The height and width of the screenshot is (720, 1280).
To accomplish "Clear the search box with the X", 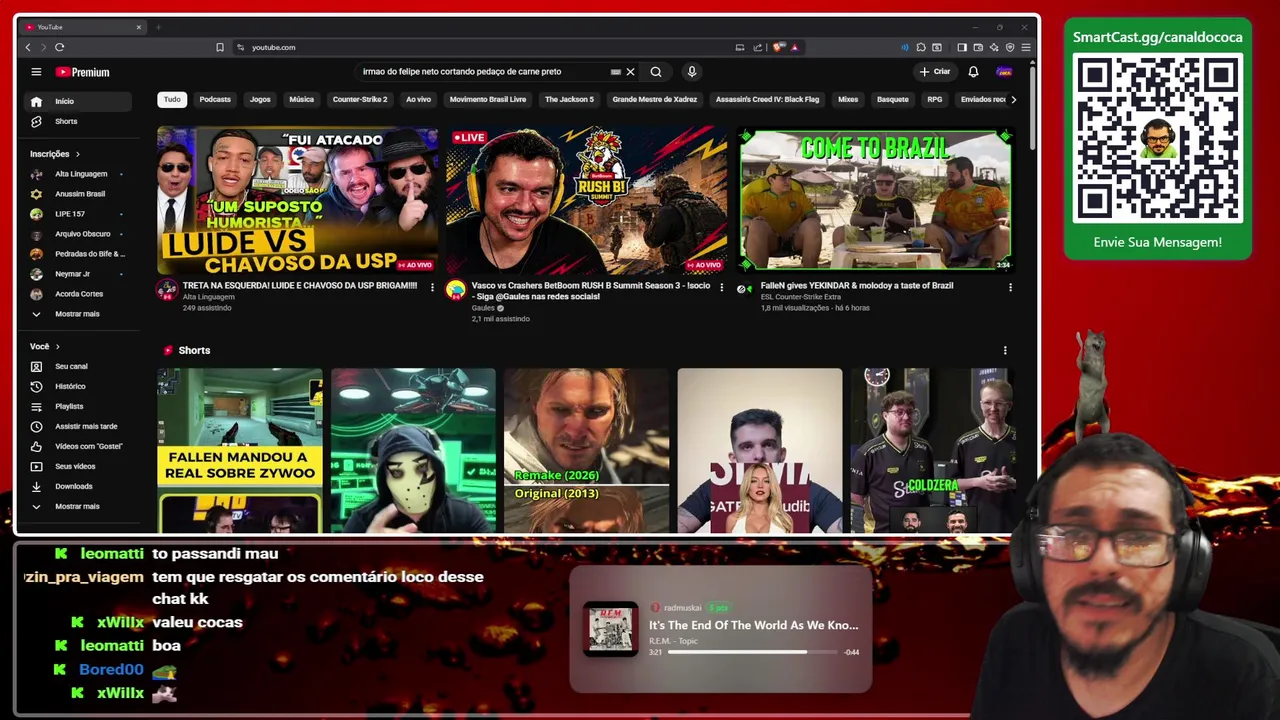I will pyautogui.click(x=630, y=72).
